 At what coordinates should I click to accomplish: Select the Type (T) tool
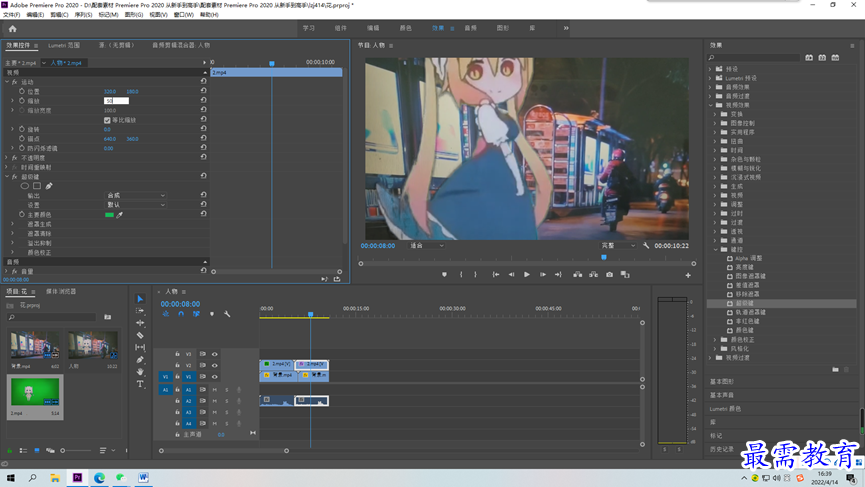coord(140,384)
